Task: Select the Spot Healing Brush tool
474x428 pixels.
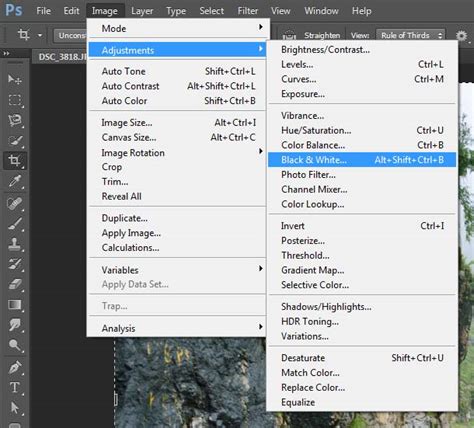Action: point(15,203)
